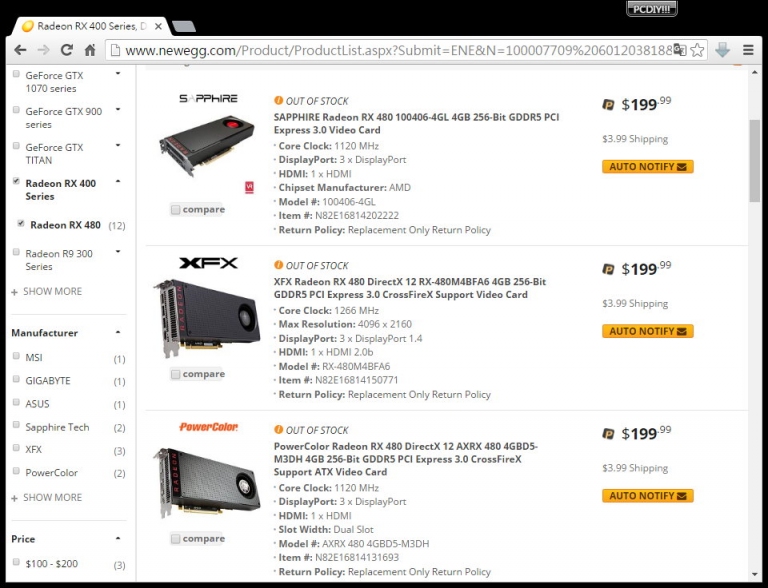
Task: Click the page vertical scrollbar thumb
Action: (755, 160)
